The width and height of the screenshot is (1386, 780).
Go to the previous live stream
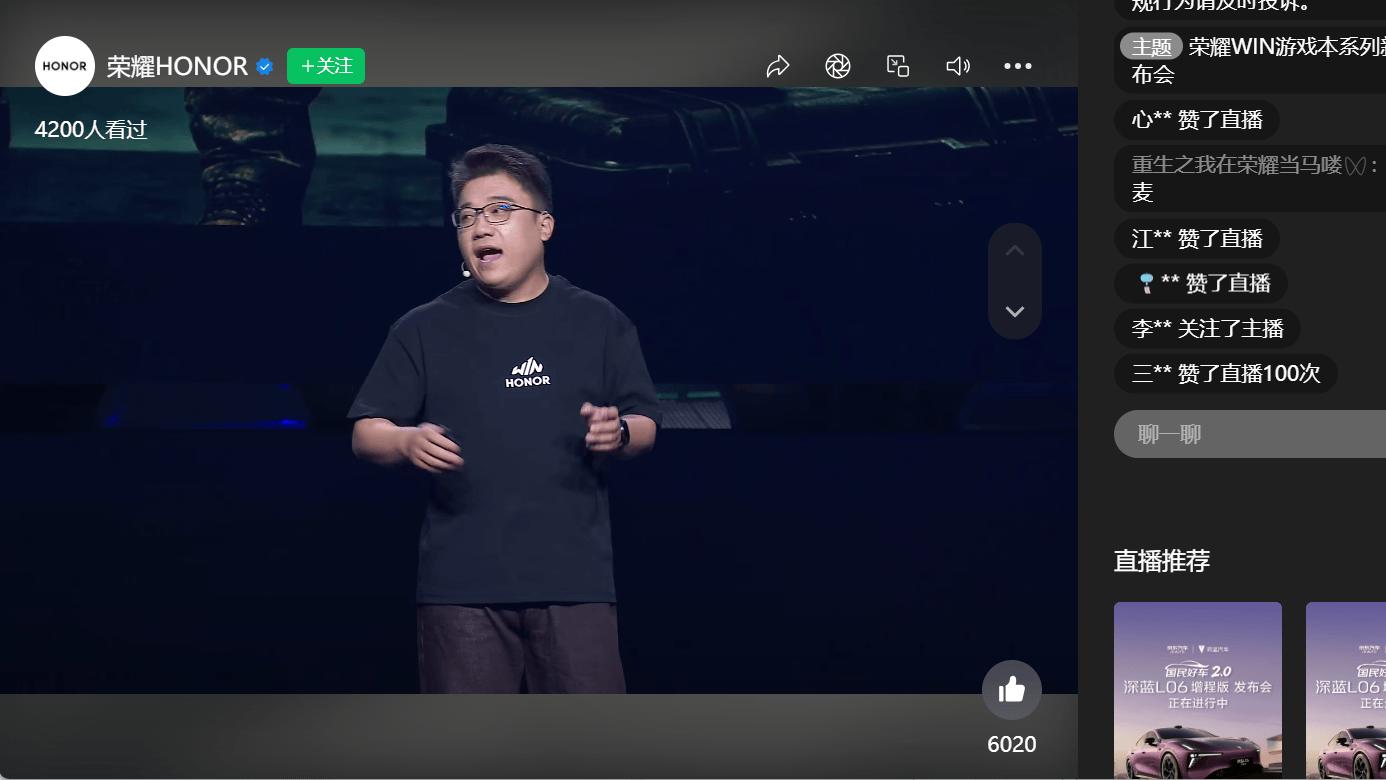[x=1015, y=251]
